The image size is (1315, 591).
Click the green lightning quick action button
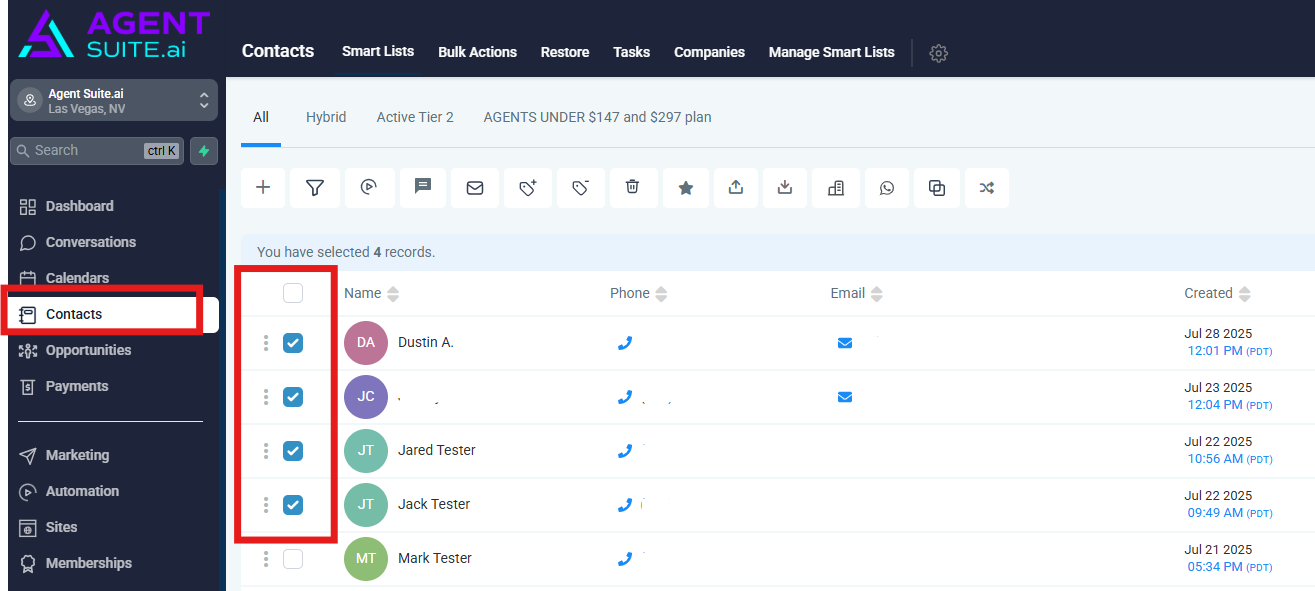point(204,151)
